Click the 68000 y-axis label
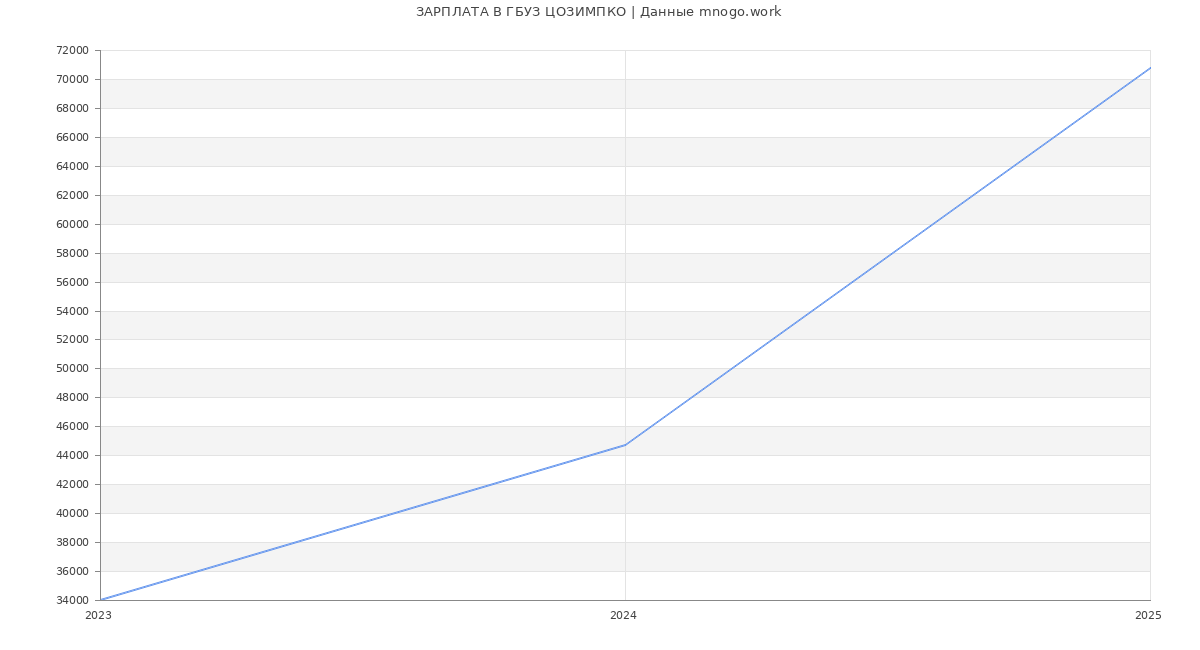The image size is (1200, 650). pos(73,109)
